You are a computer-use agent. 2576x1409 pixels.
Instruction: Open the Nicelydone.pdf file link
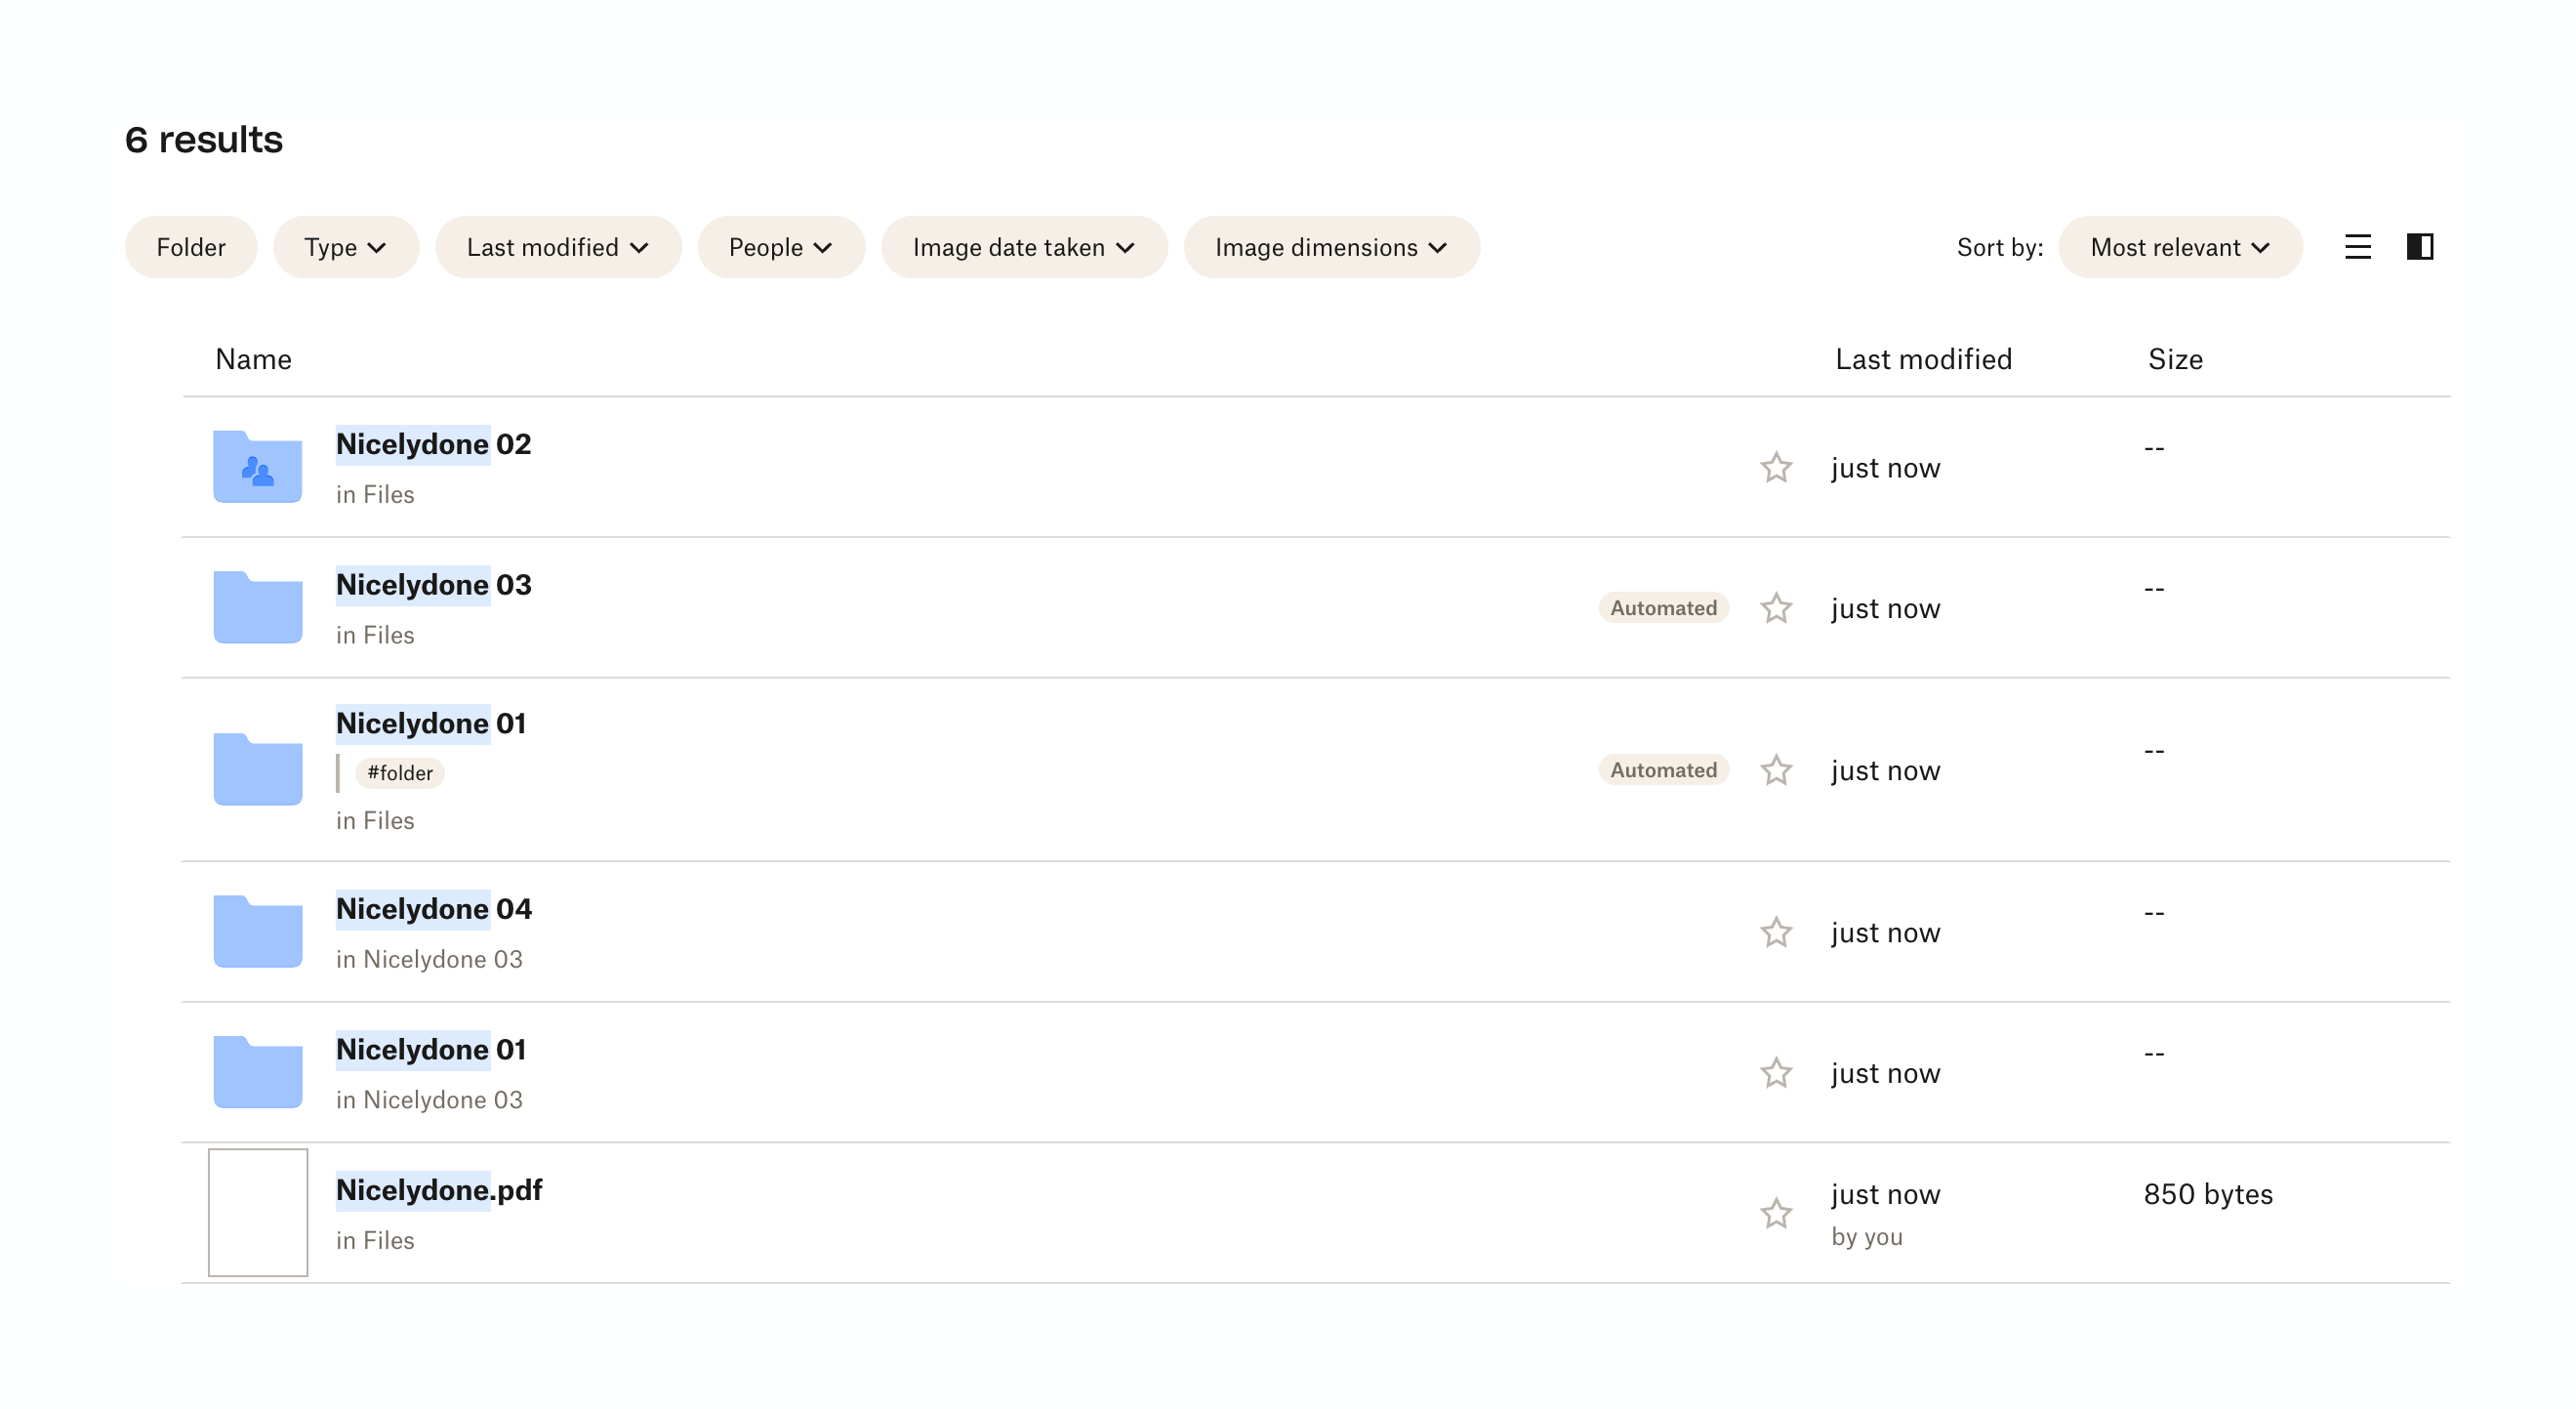point(438,1190)
